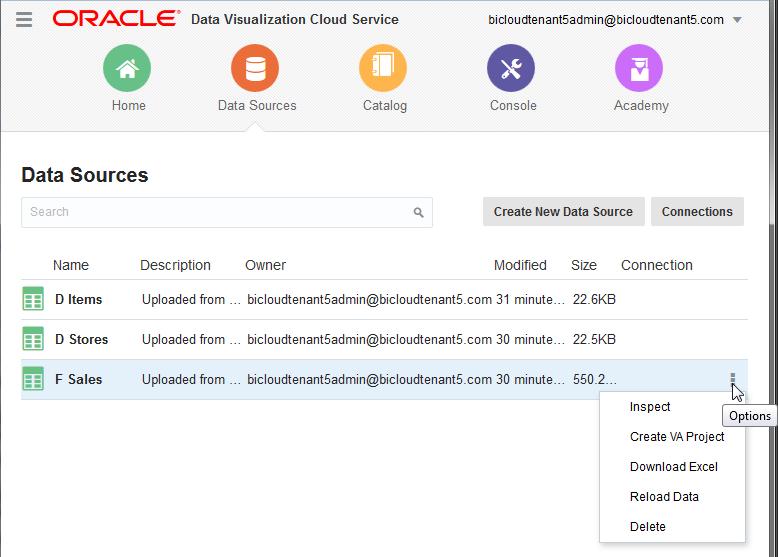Open the Console icon
Image resolution: width=778 pixels, height=557 pixels.
[x=511, y=68]
